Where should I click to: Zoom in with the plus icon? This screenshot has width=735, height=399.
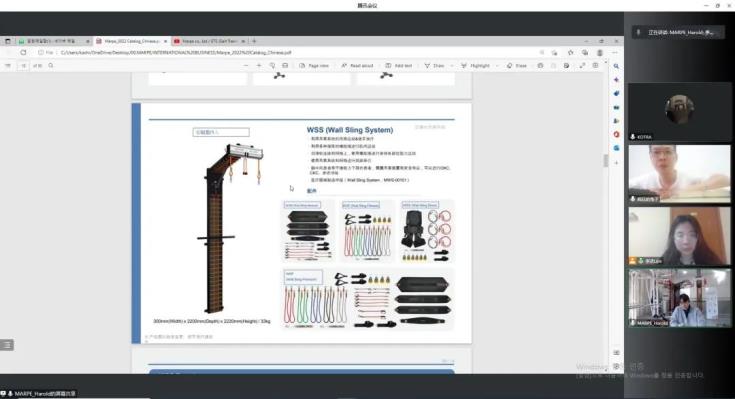[259, 66]
